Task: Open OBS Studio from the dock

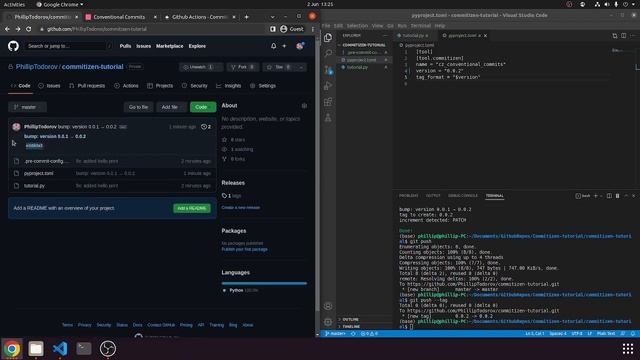Action: (x=108, y=349)
